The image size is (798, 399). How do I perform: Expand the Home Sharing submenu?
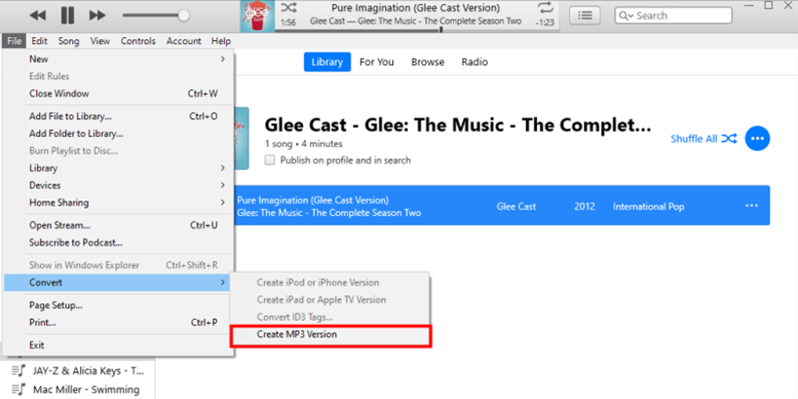[118, 203]
